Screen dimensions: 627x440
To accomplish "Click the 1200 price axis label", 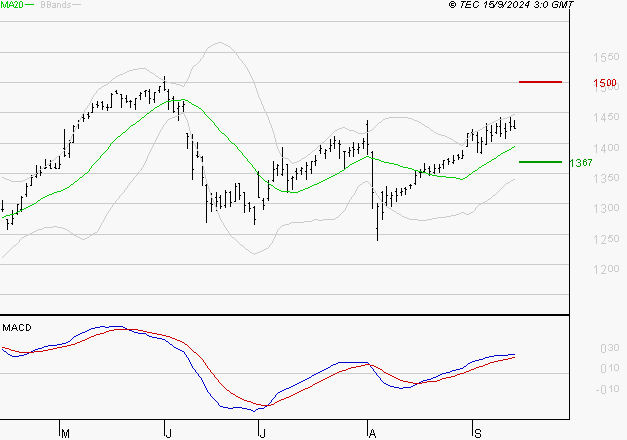I will (606, 269).
